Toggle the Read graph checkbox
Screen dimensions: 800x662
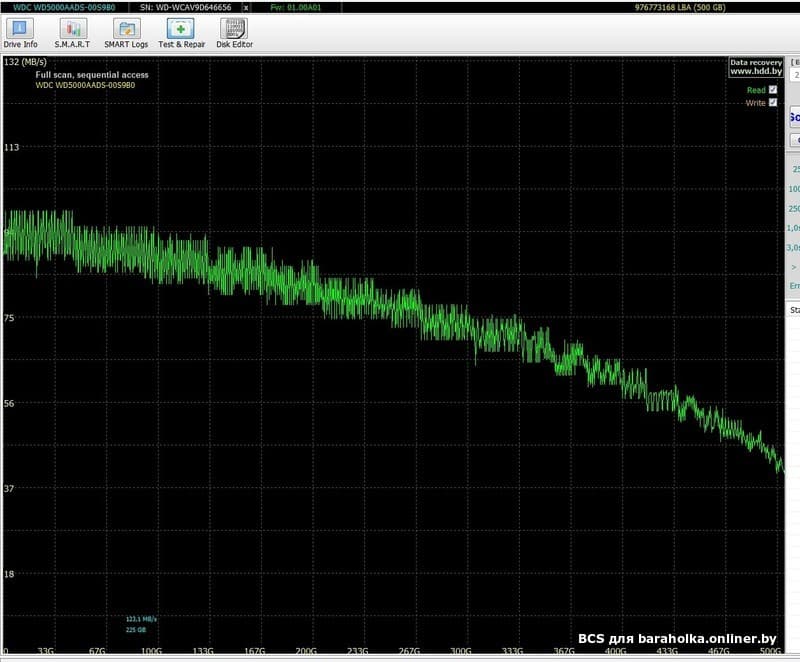[x=773, y=90]
